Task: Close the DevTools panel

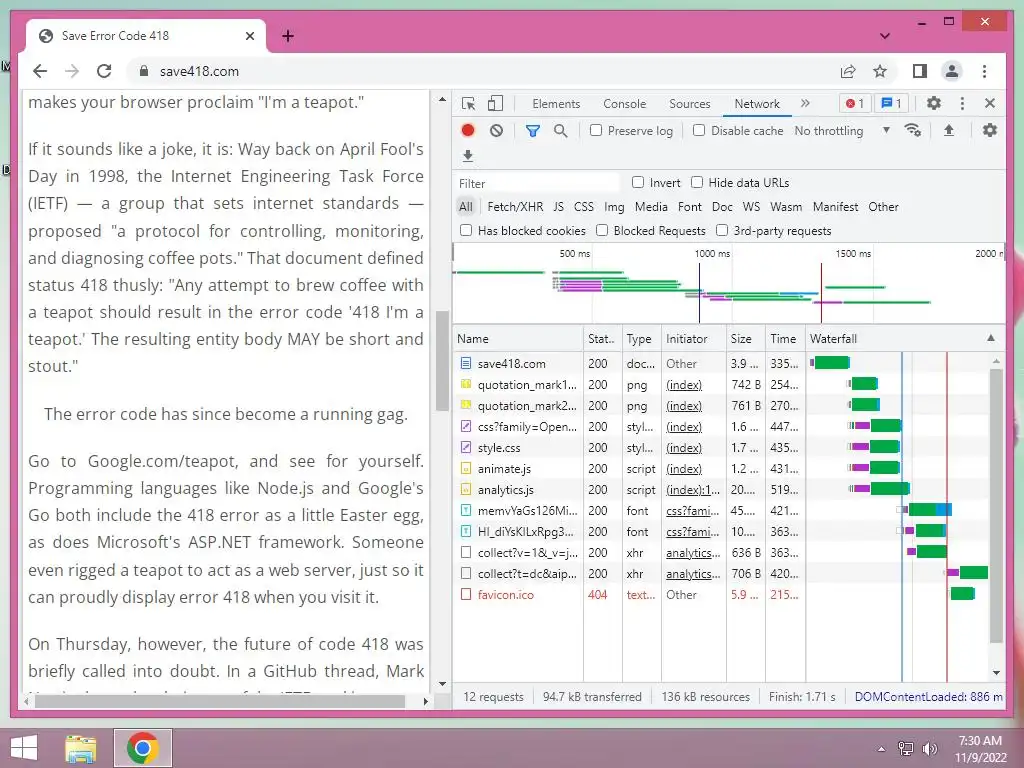Action: (990, 103)
